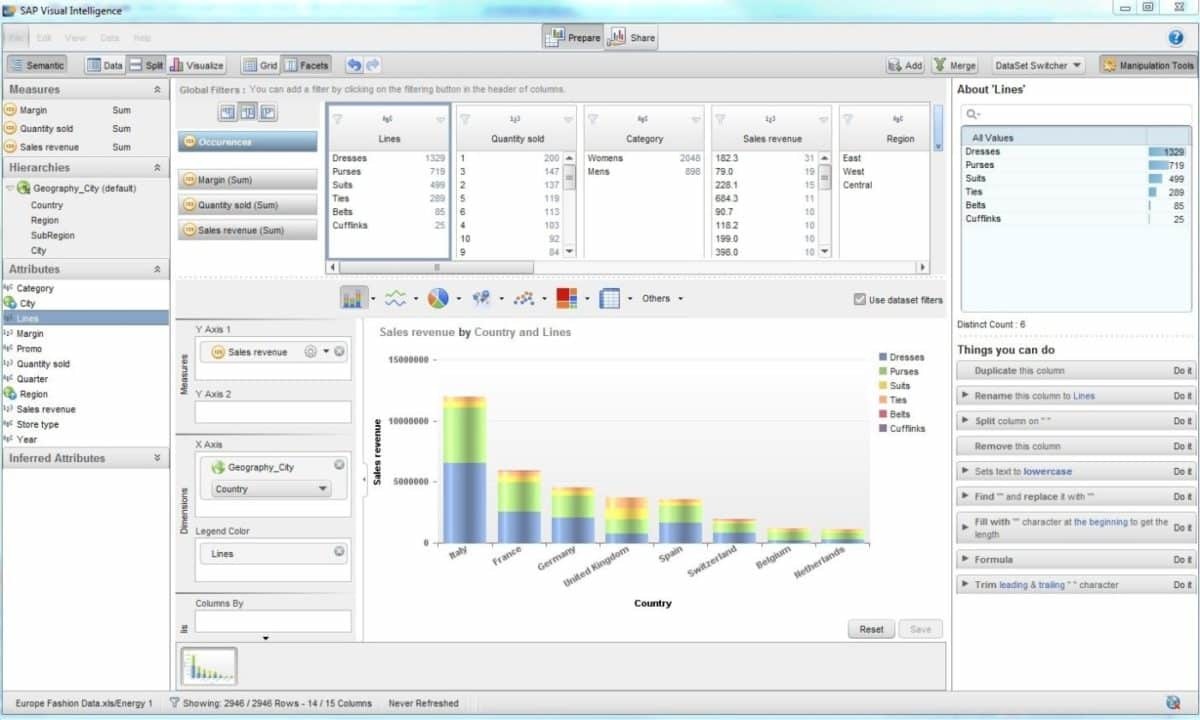
Task: Remove Sales revenue from Y Axis 1
Action: pos(339,352)
